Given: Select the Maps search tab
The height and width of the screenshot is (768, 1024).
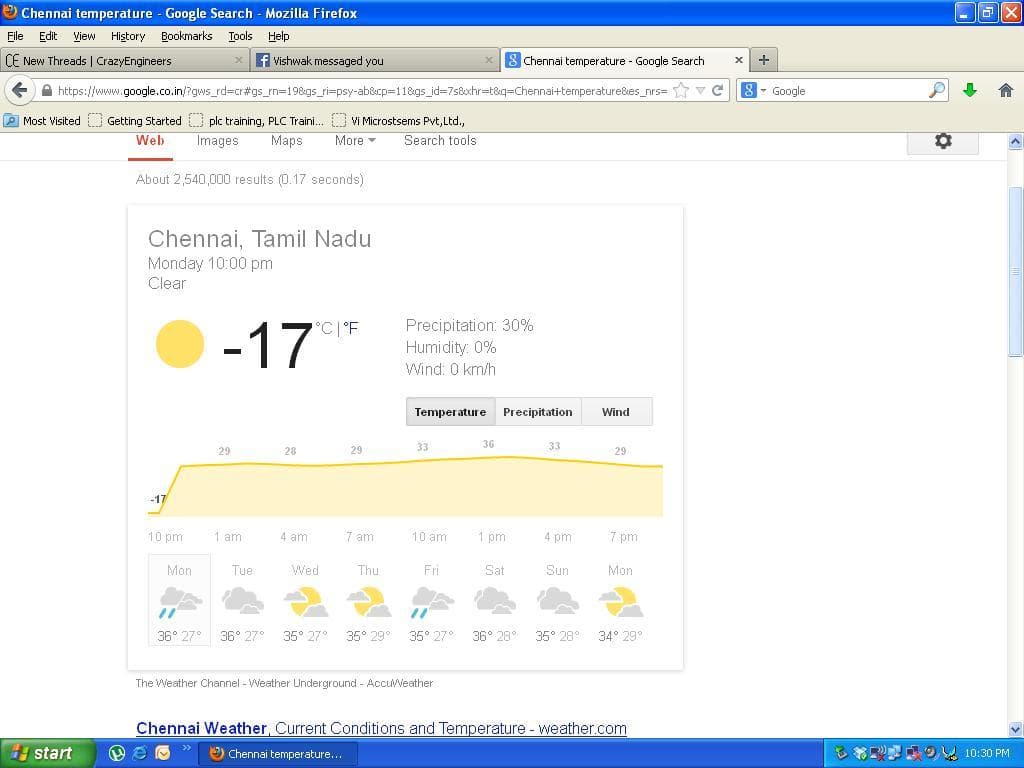Looking at the screenshot, I should coord(287,140).
